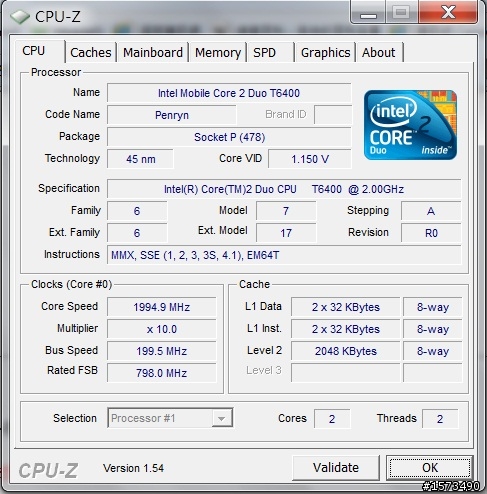Select the Memory tab

tap(218, 52)
